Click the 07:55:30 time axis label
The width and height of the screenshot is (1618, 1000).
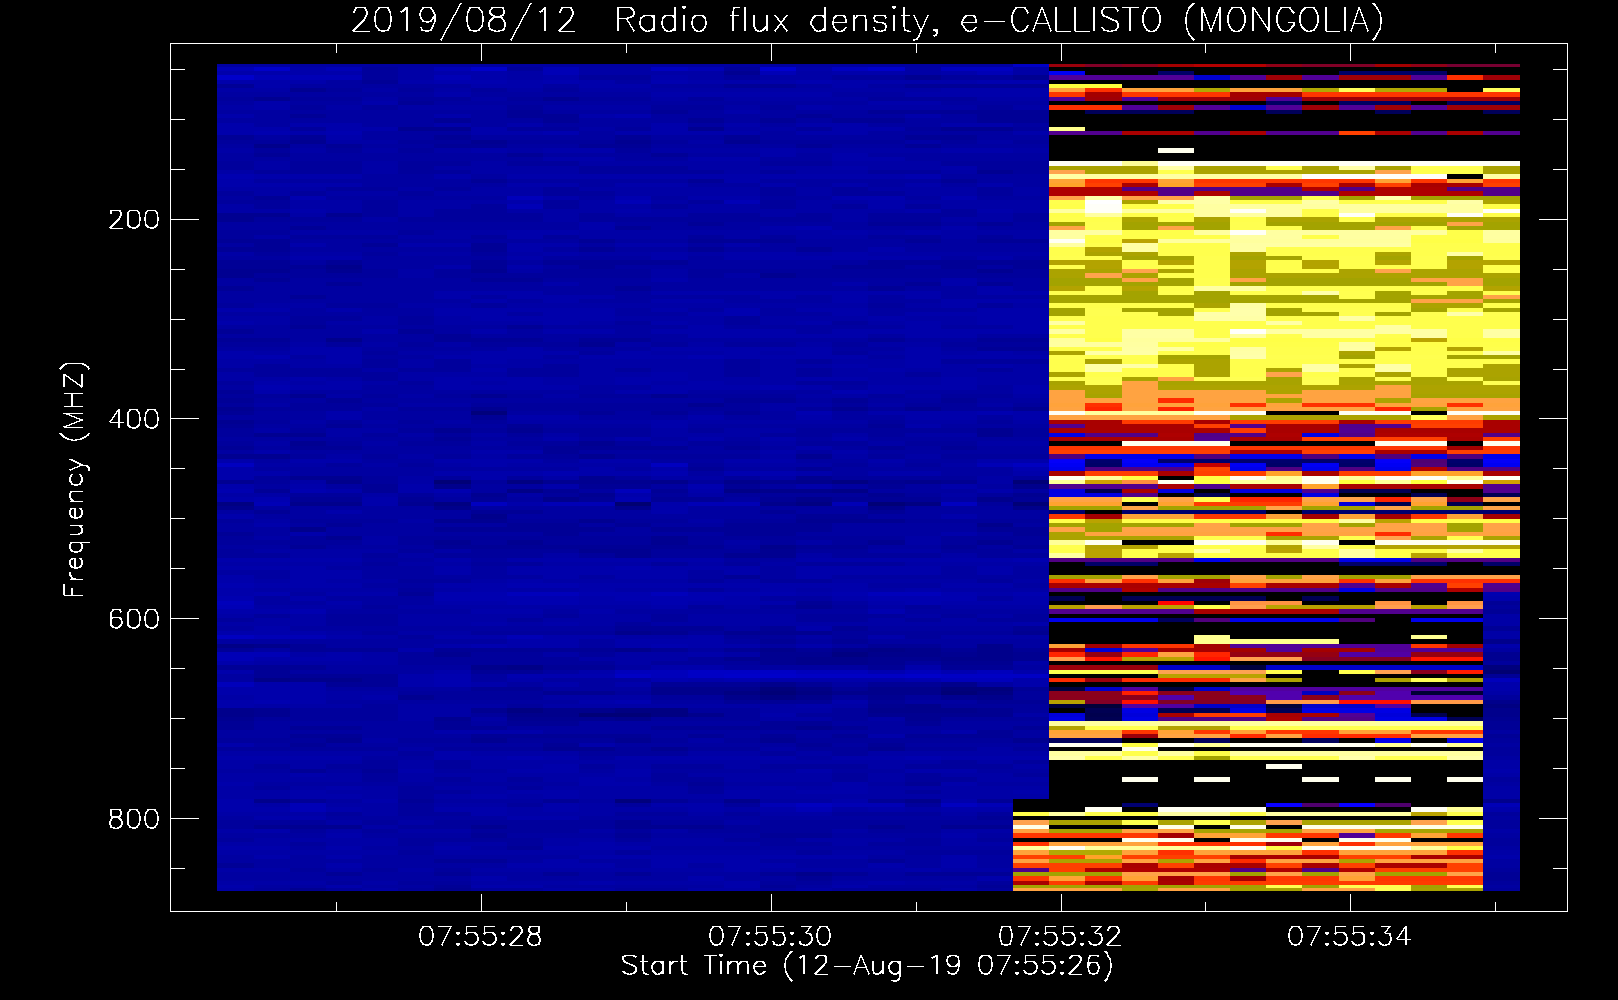tap(770, 937)
